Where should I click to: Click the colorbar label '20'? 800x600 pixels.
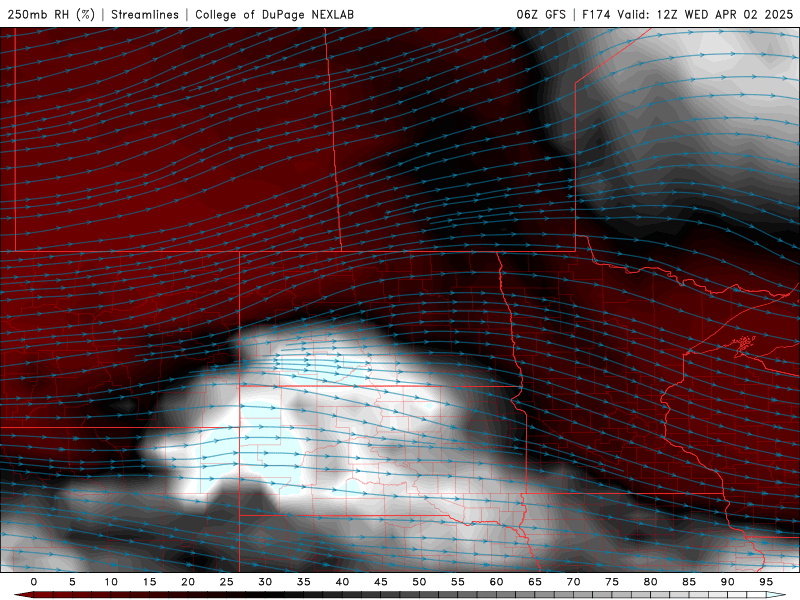pyautogui.click(x=188, y=582)
